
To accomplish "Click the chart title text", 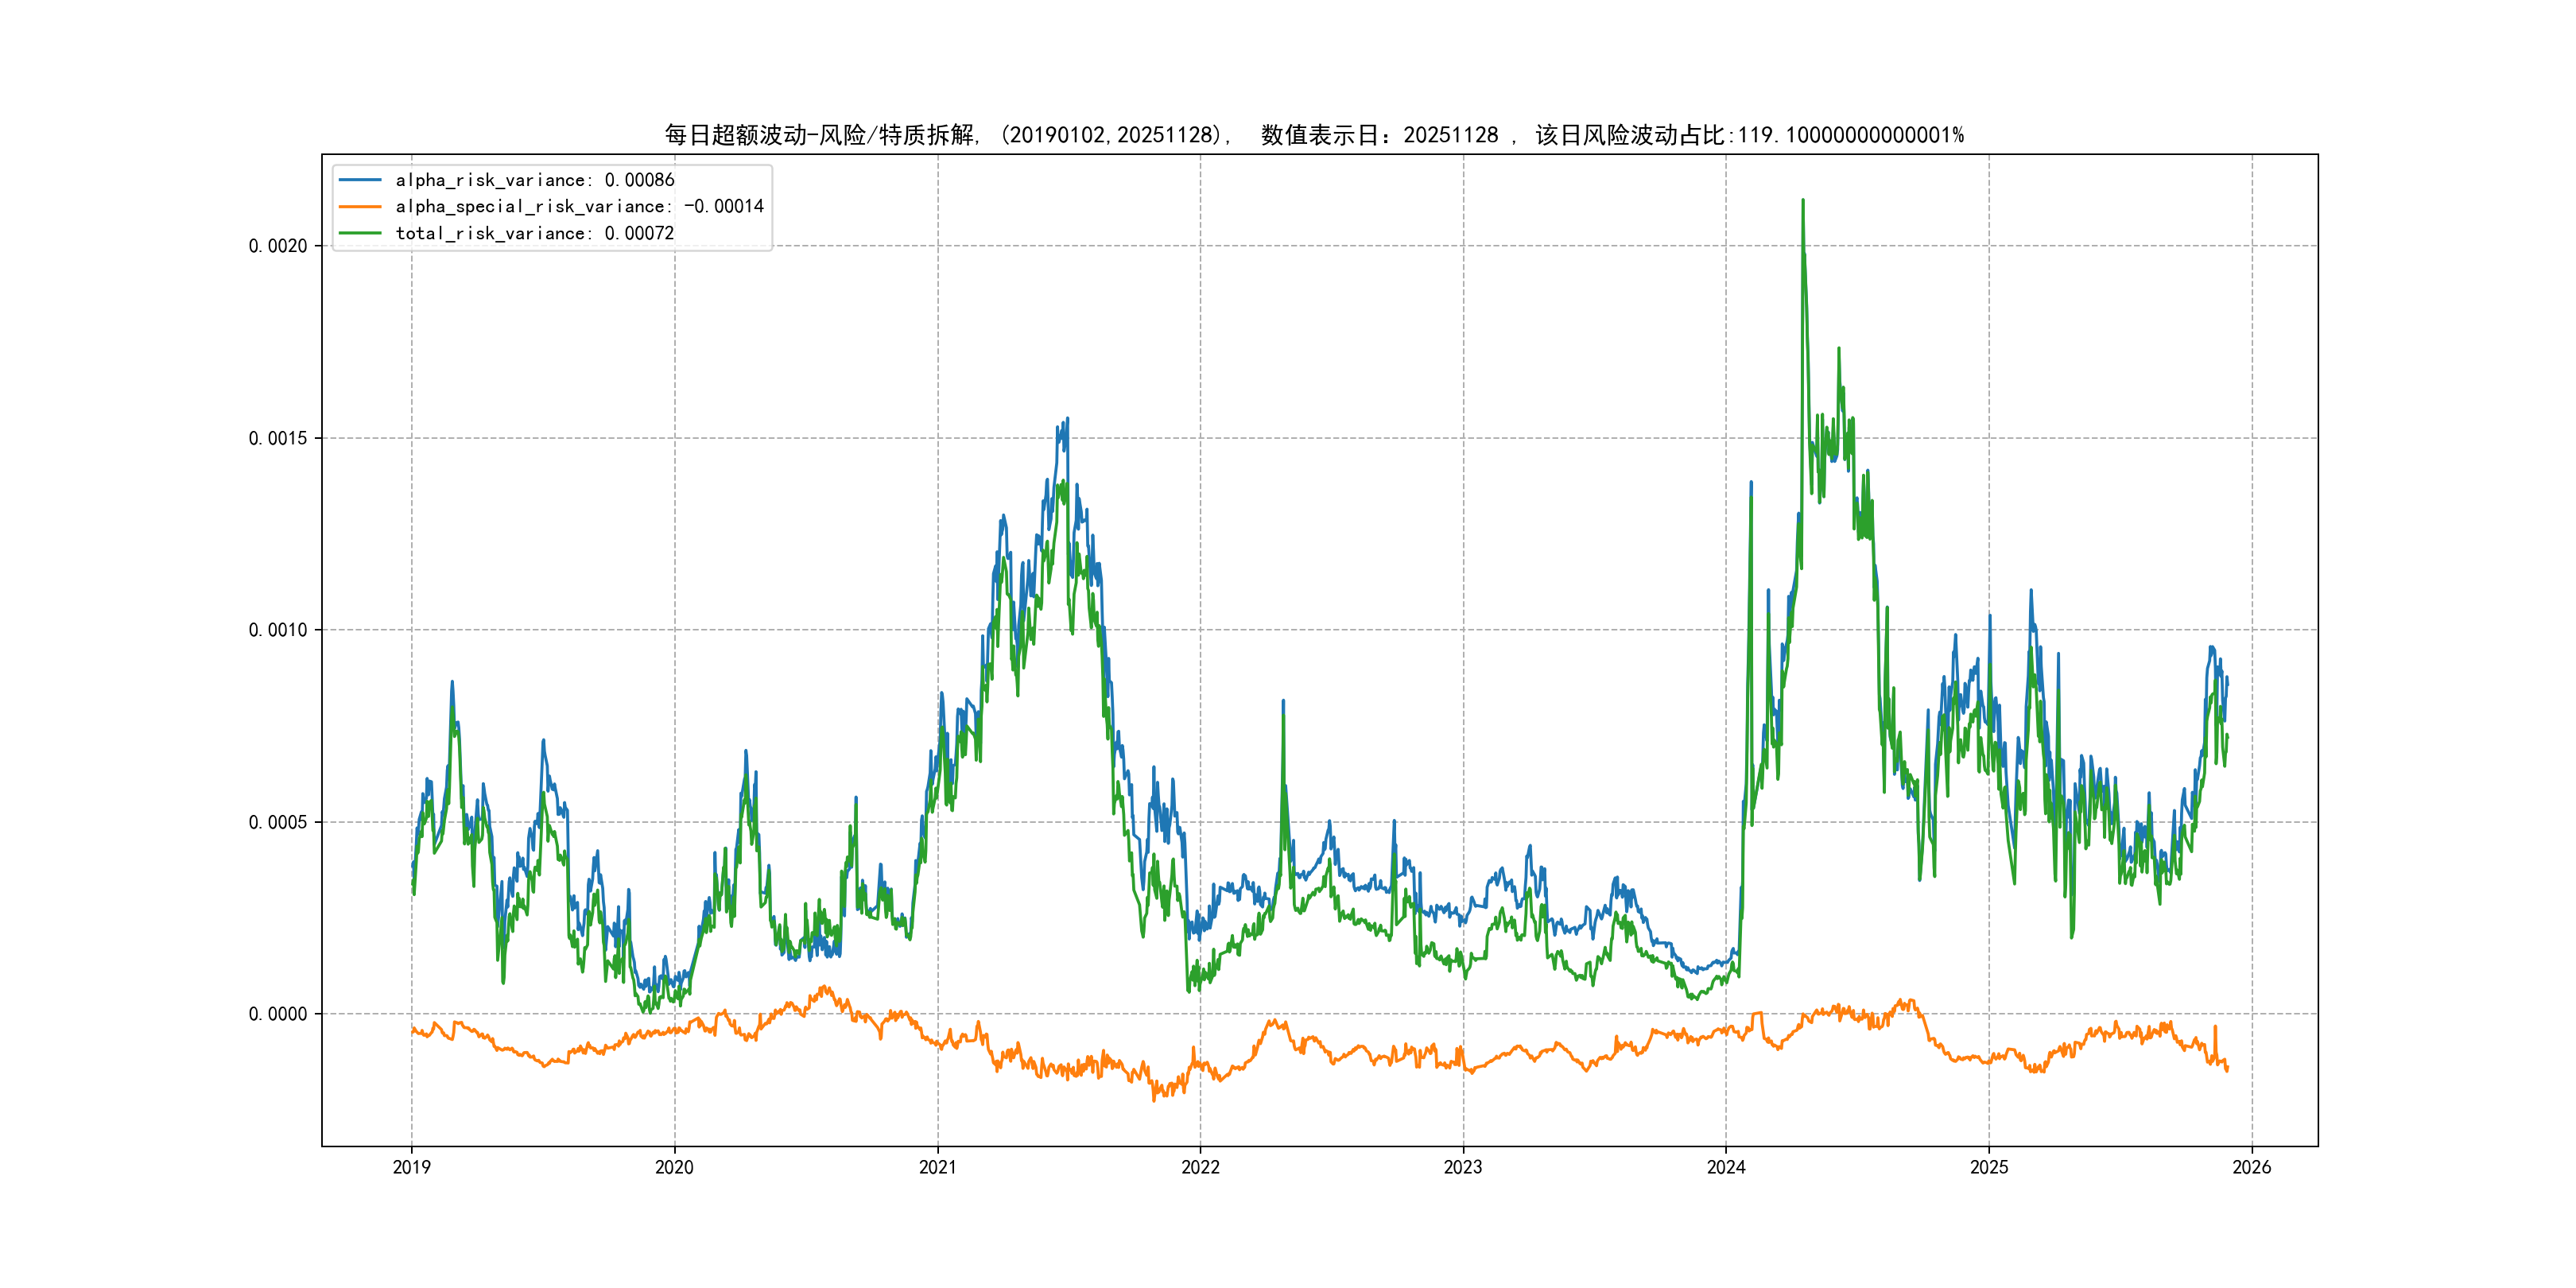I will click(x=1314, y=135).
